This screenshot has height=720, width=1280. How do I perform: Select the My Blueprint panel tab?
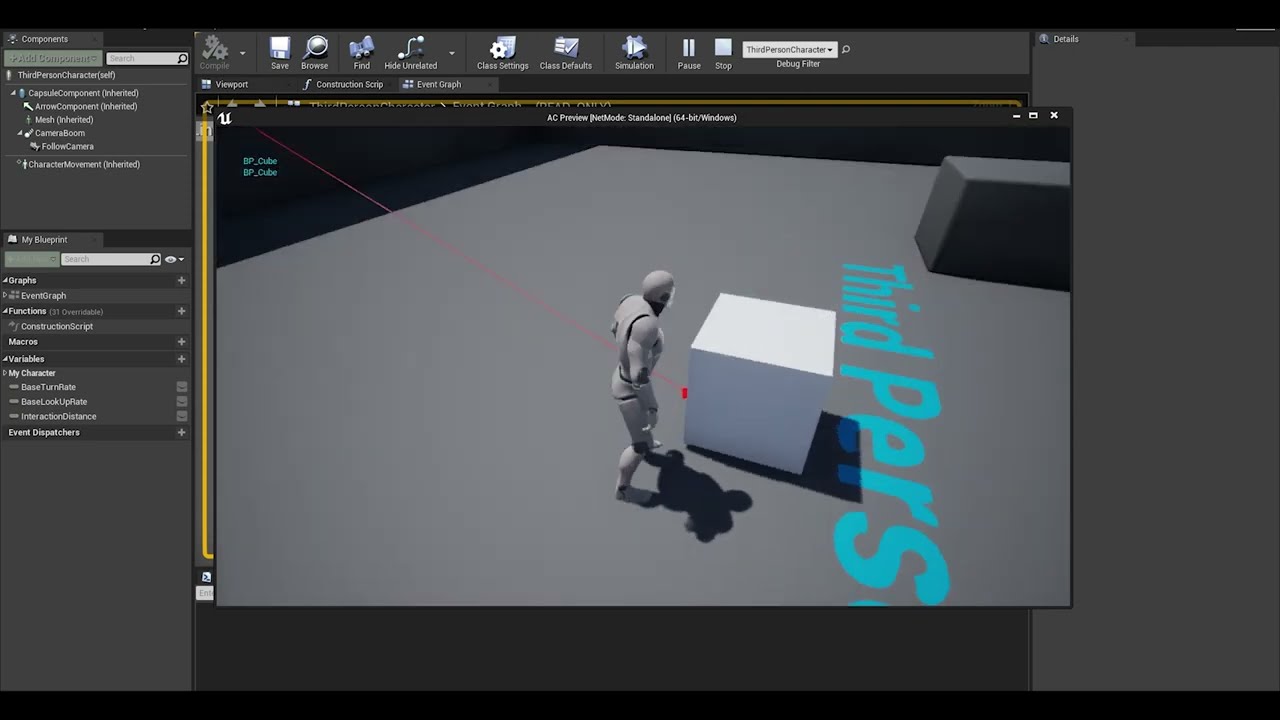44,240
